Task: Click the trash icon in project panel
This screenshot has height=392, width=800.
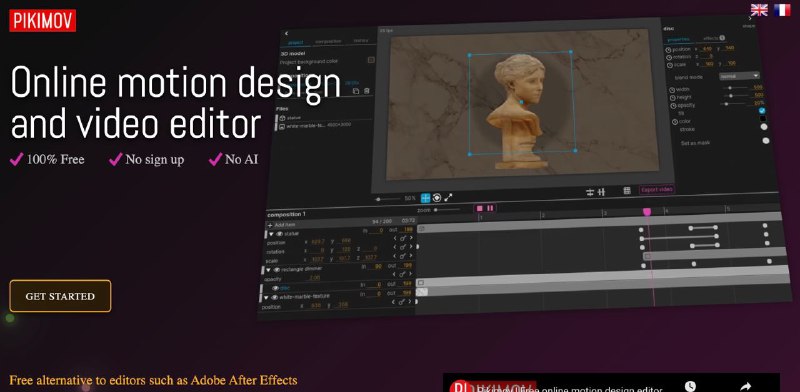Action: tap(366, 91)
